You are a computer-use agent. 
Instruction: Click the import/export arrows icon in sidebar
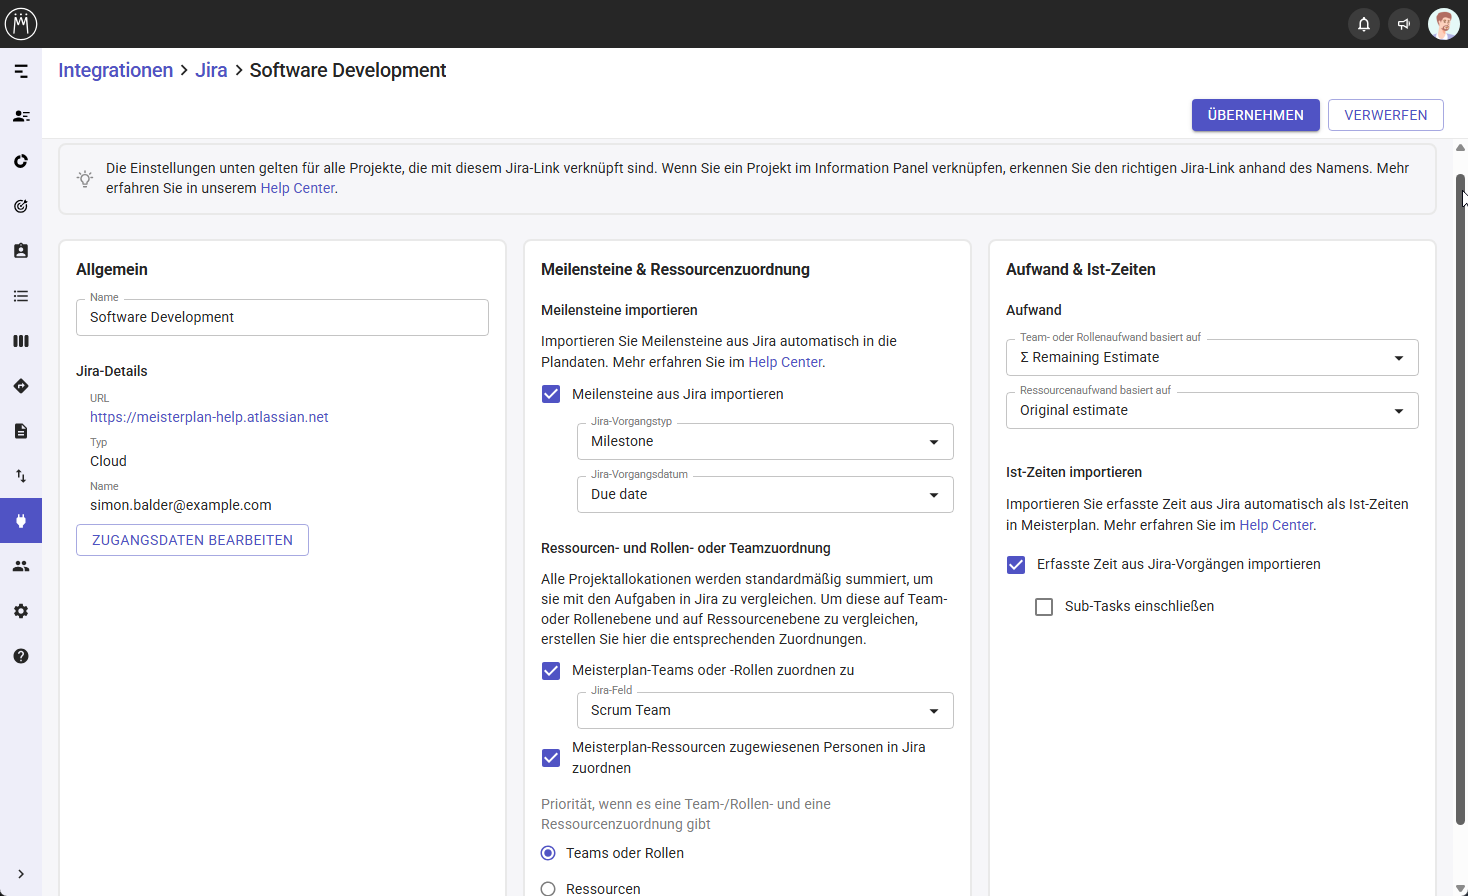pyautogui.click(x=20, y=476)
